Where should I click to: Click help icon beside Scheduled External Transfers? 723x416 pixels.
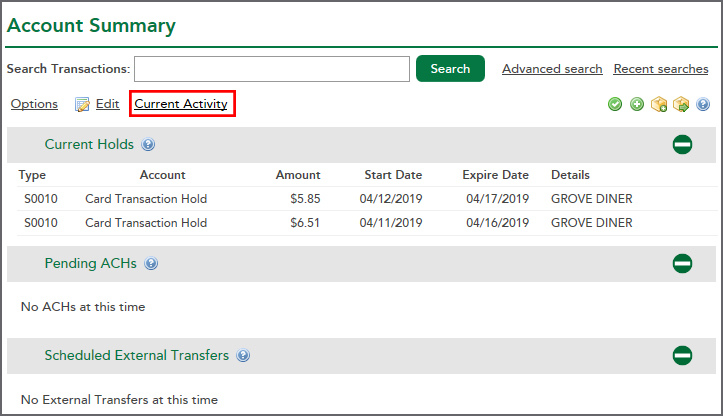pos(243,355)
